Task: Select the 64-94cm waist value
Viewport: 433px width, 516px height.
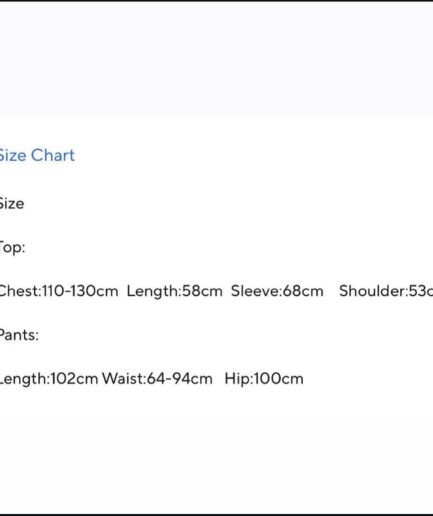Action: (180, 379)
